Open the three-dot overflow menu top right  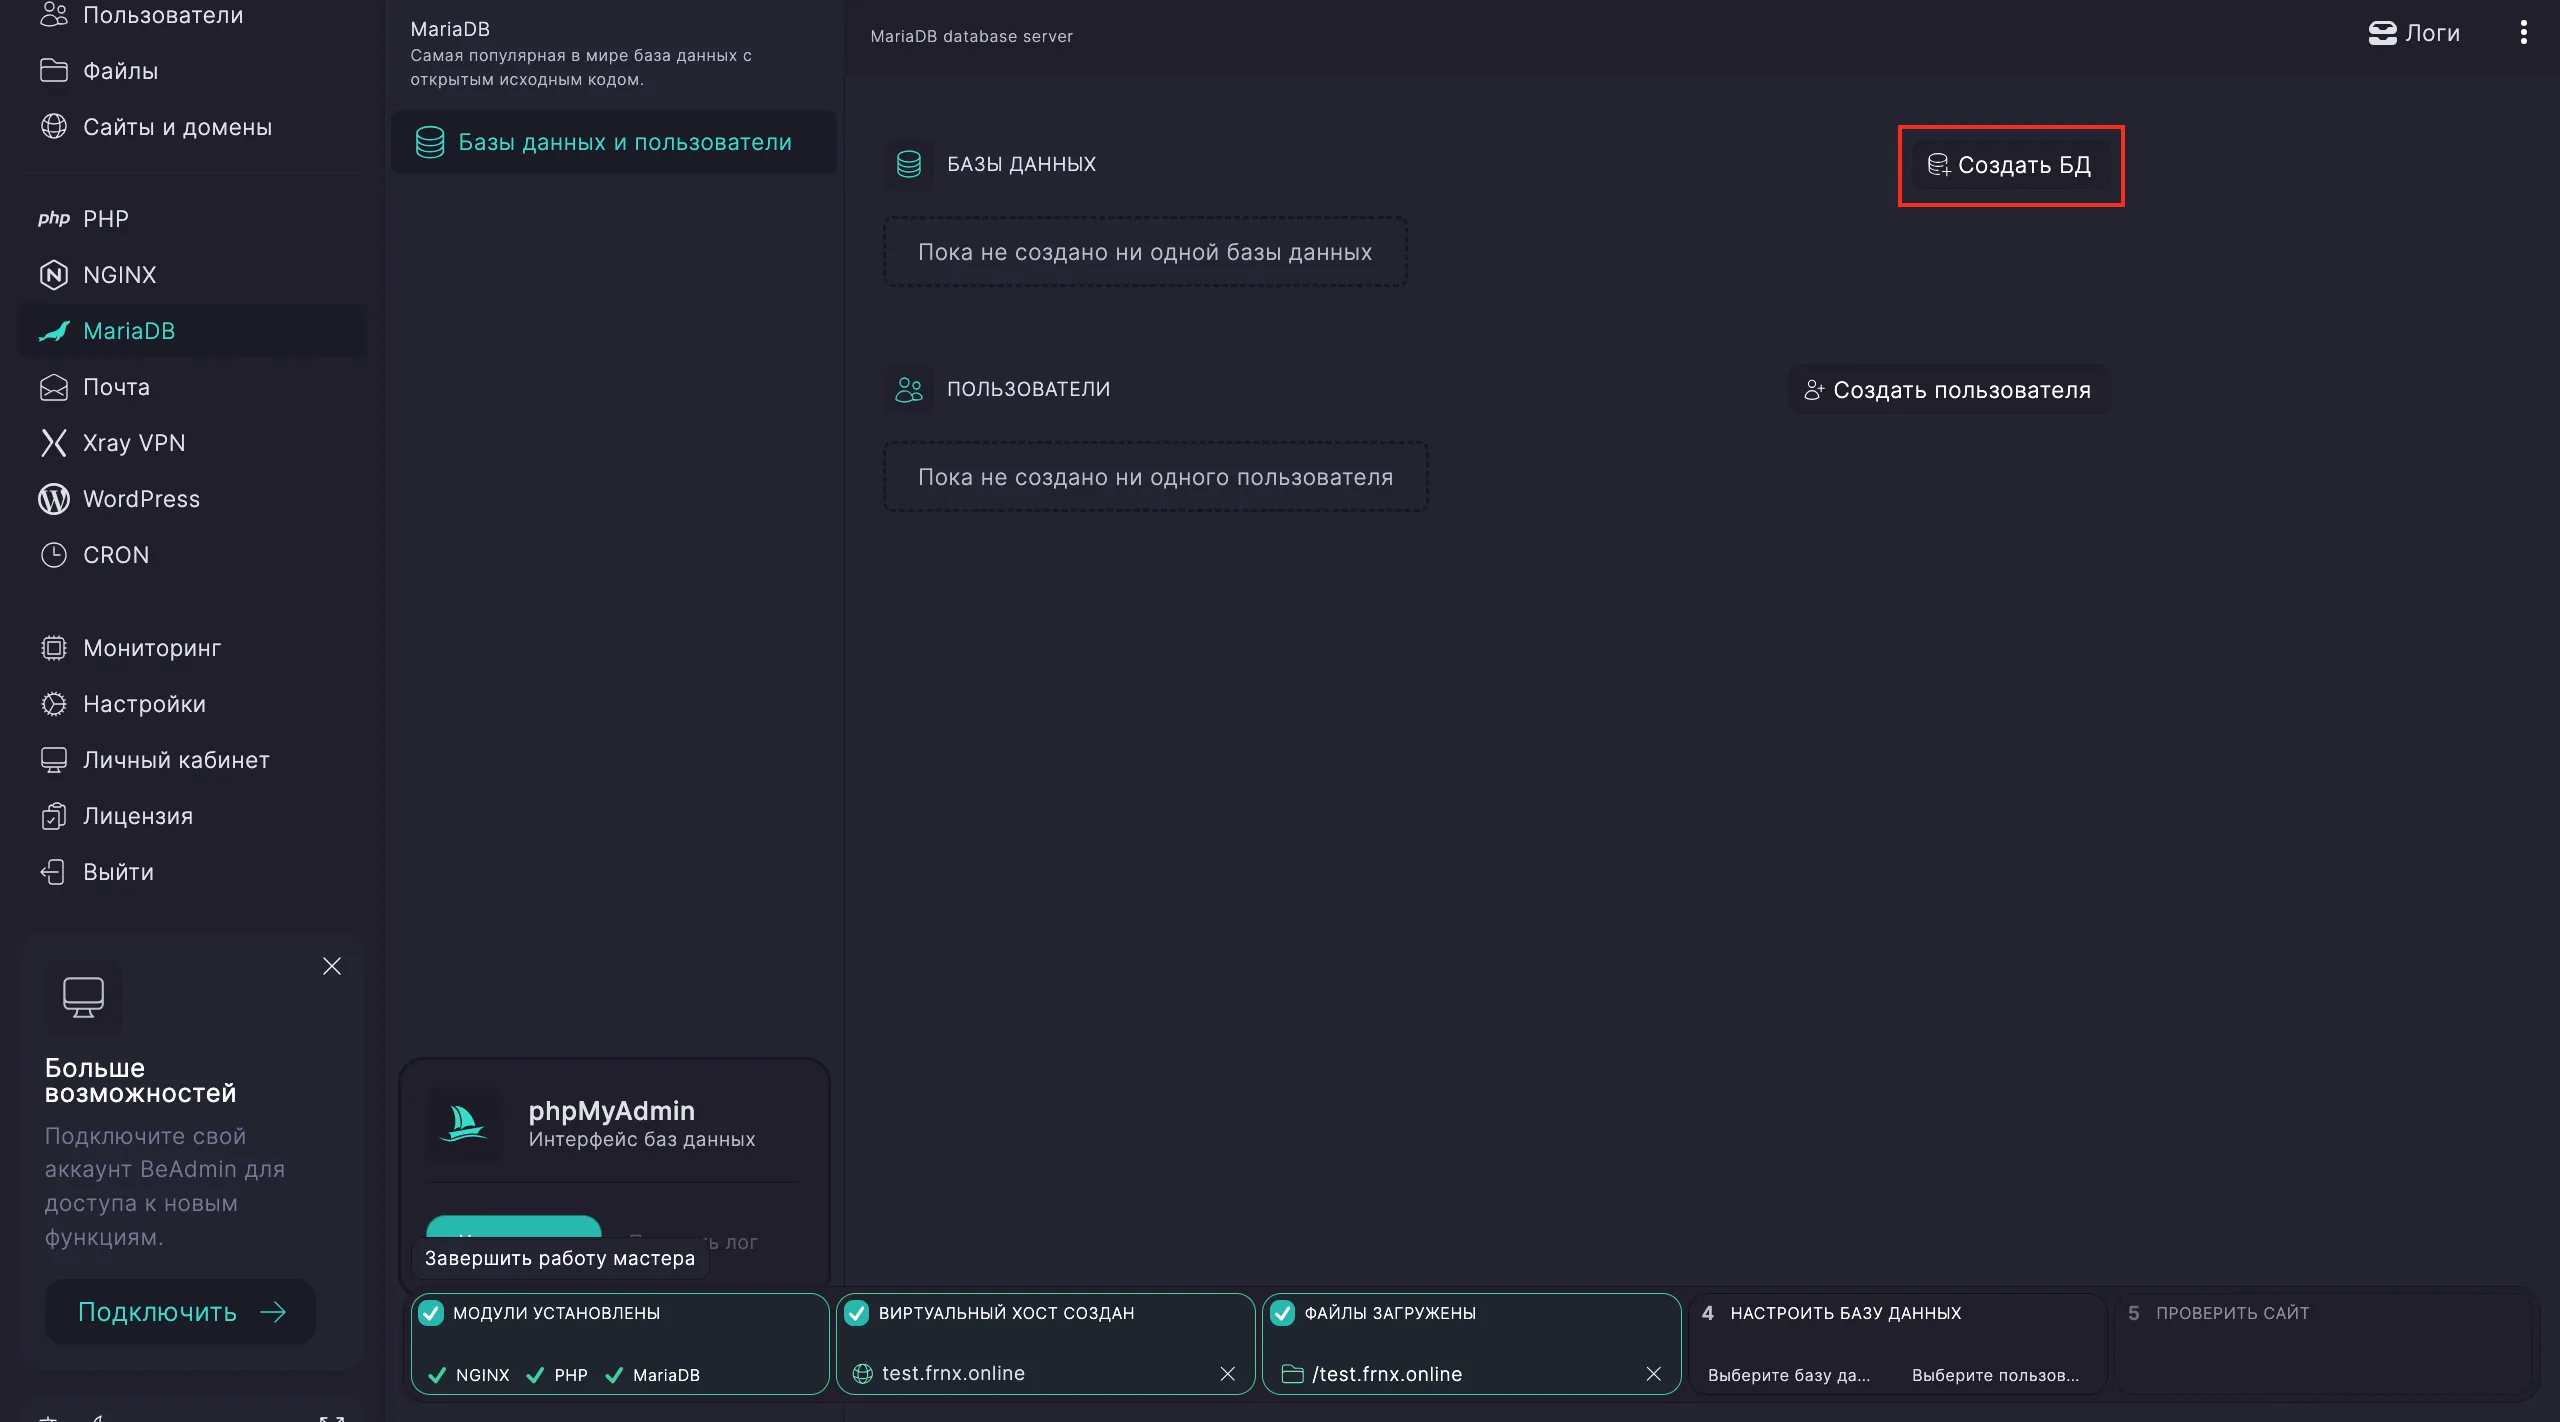[x=2522, y=32]
